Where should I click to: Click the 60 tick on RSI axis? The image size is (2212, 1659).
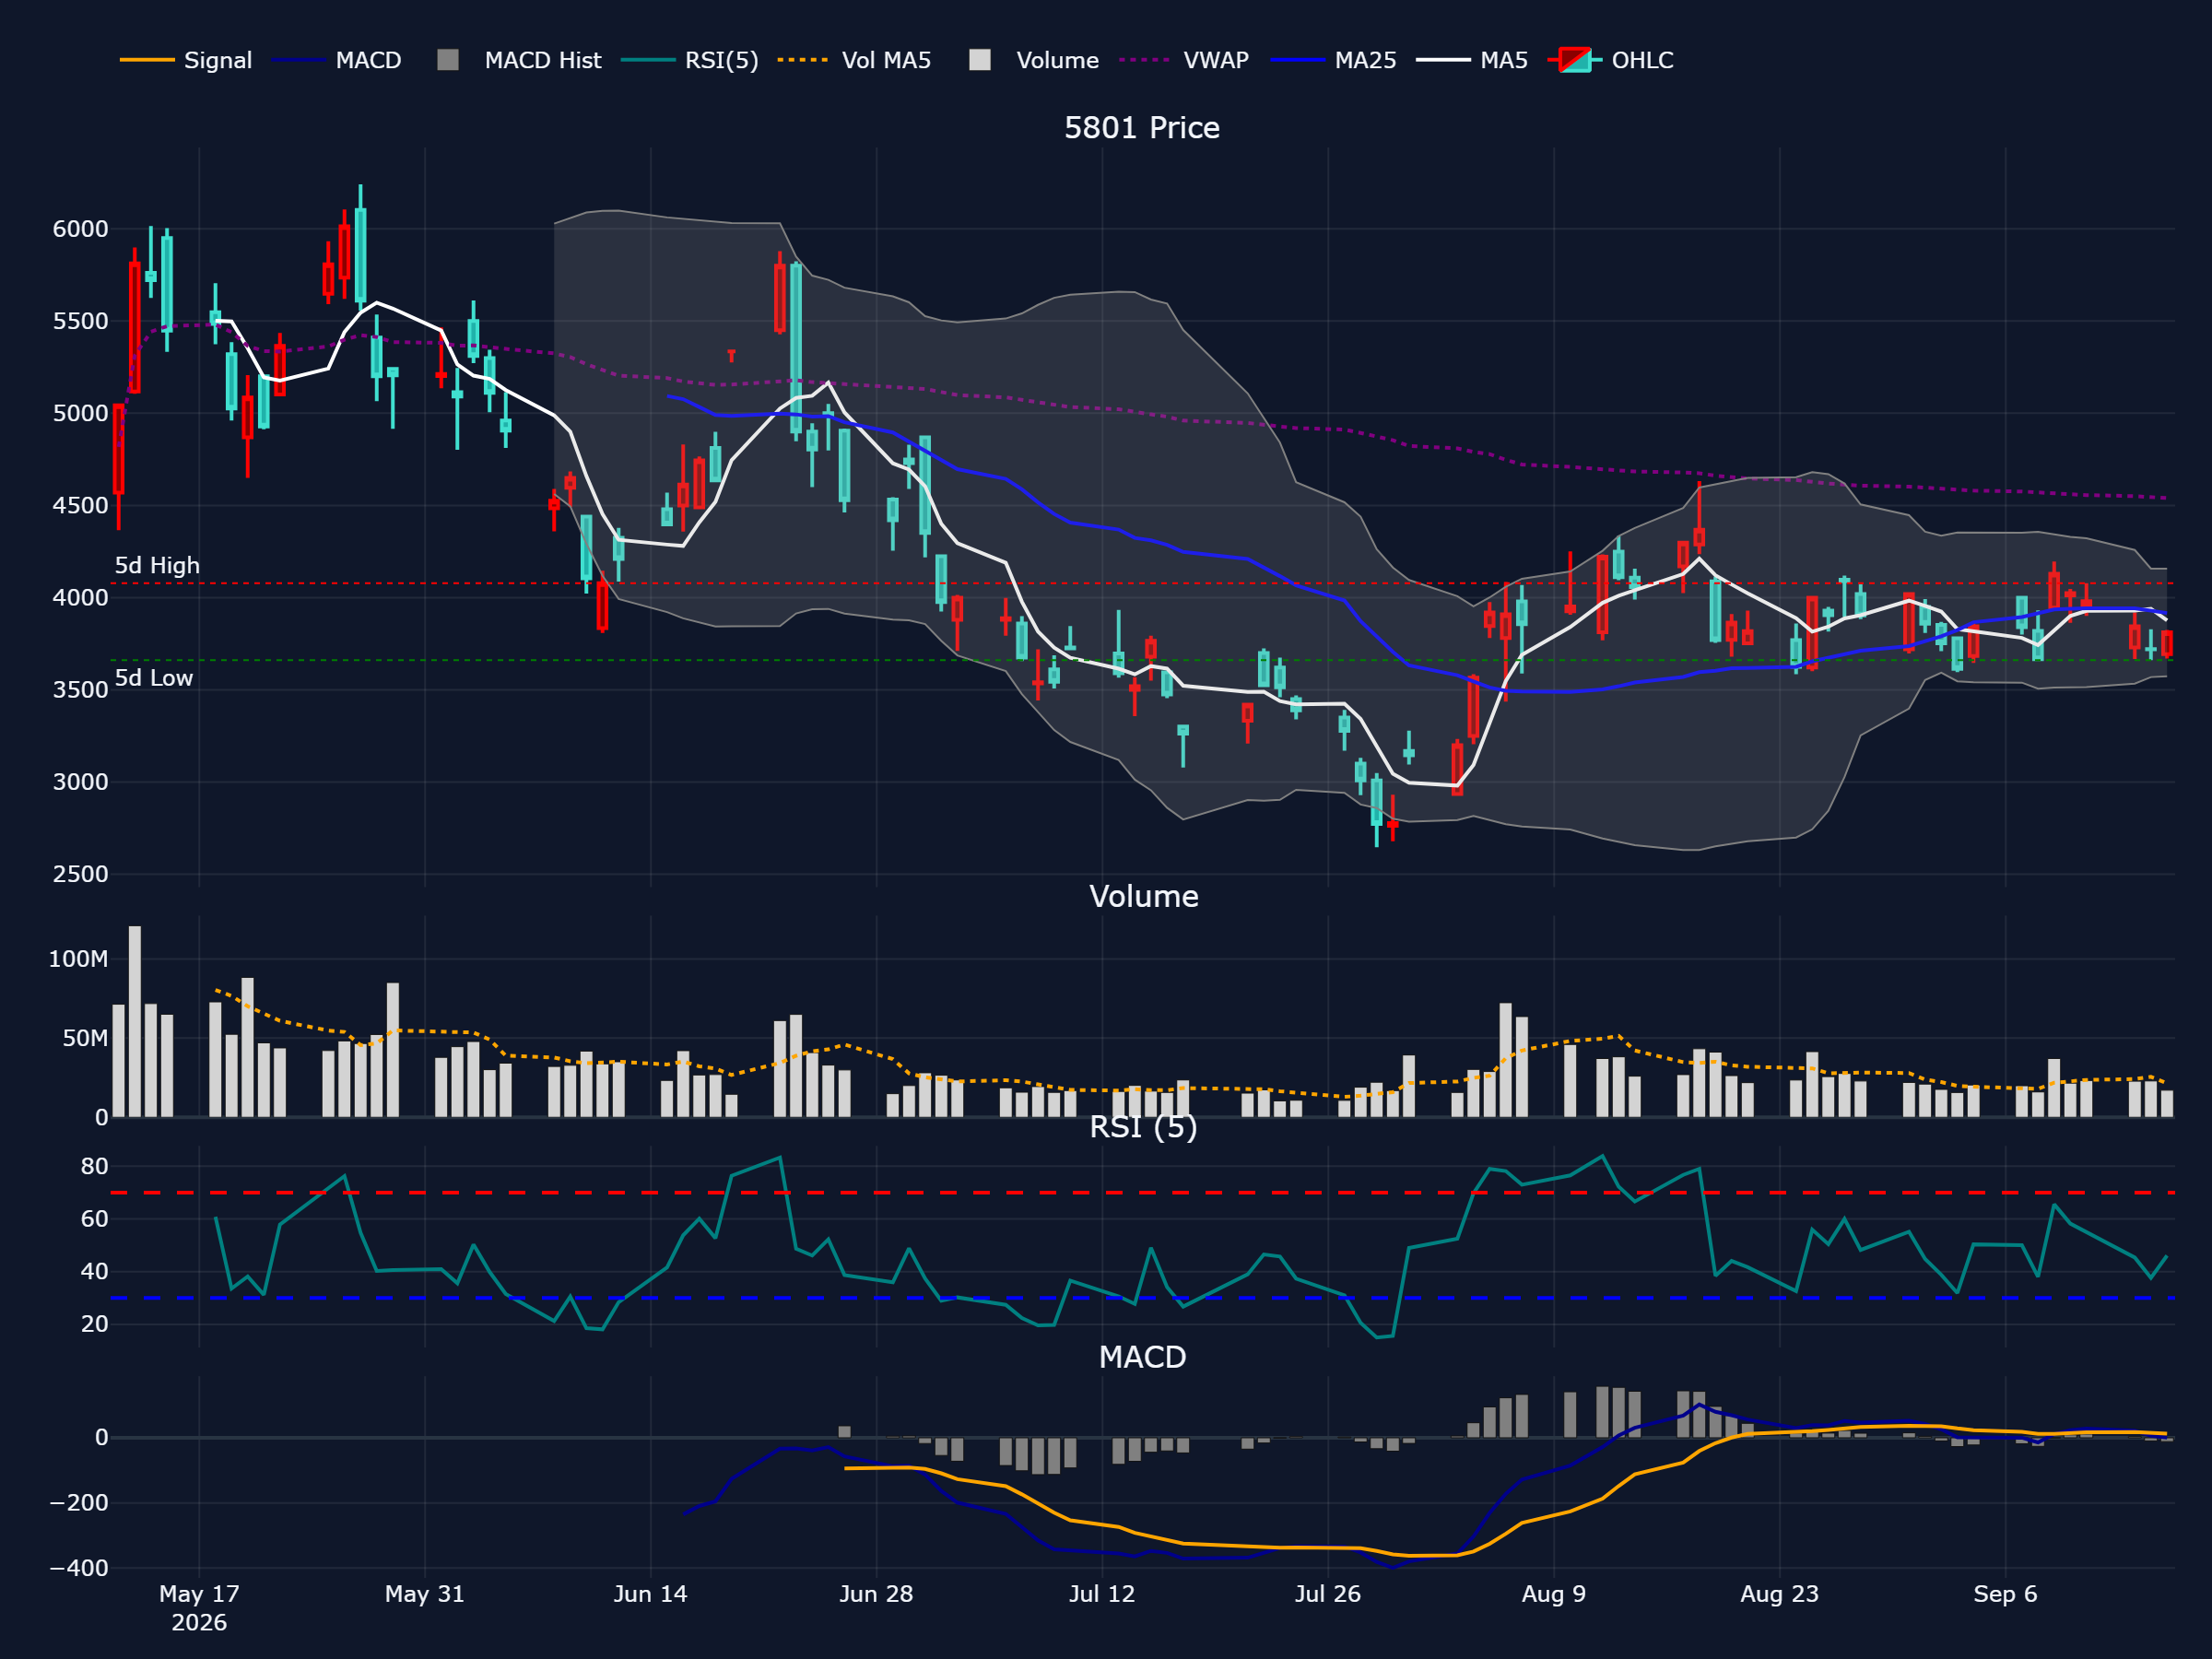[x=94, y=1219]
